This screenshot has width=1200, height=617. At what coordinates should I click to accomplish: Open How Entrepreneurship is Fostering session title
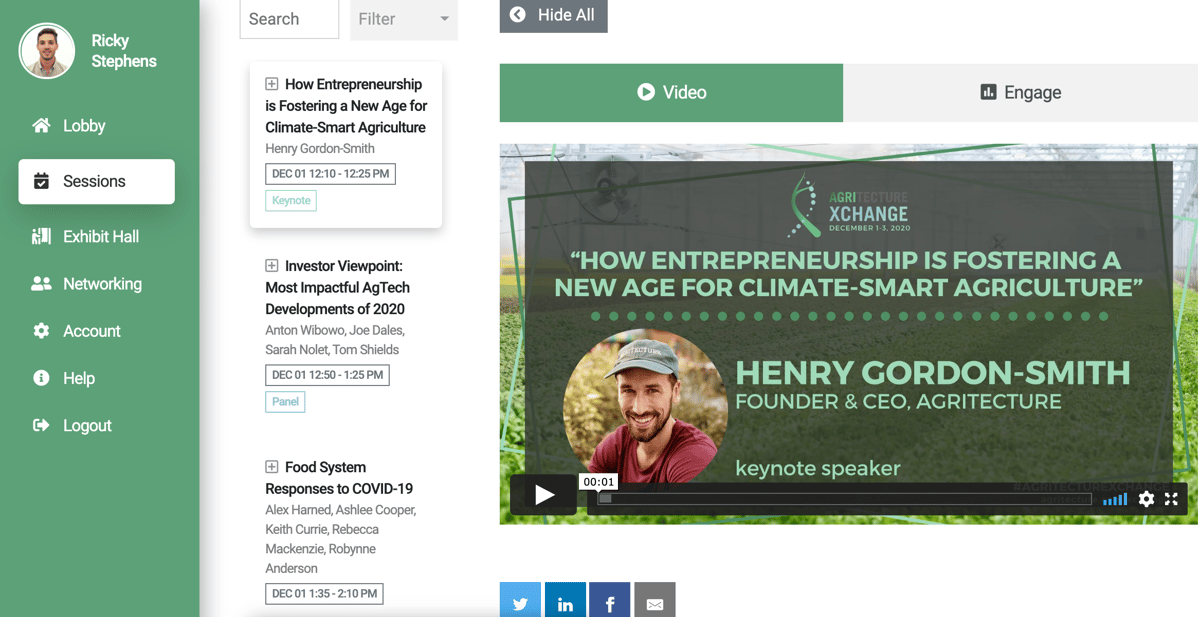346,106
